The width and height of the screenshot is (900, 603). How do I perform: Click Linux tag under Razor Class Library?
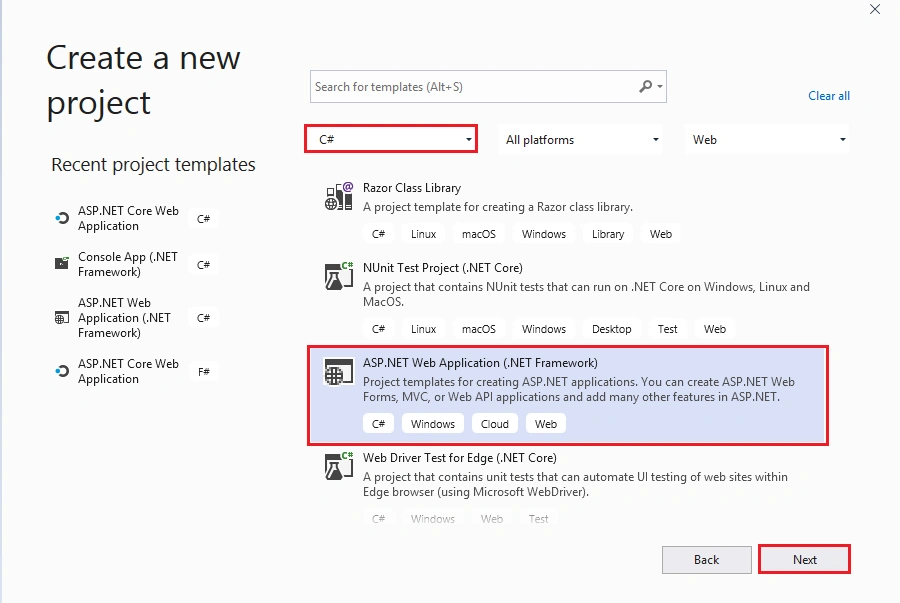pos(424,234)
